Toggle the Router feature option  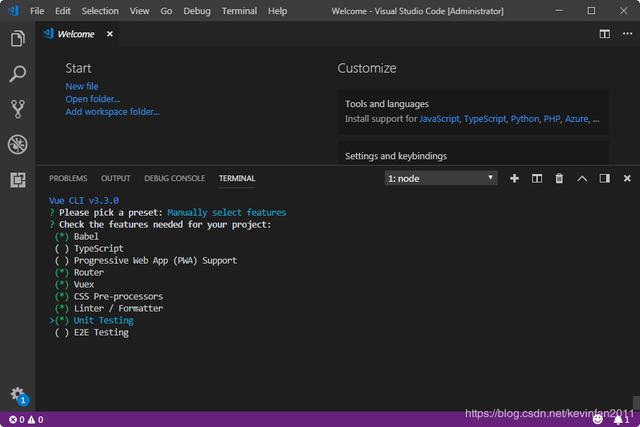[x=79, y=272]
